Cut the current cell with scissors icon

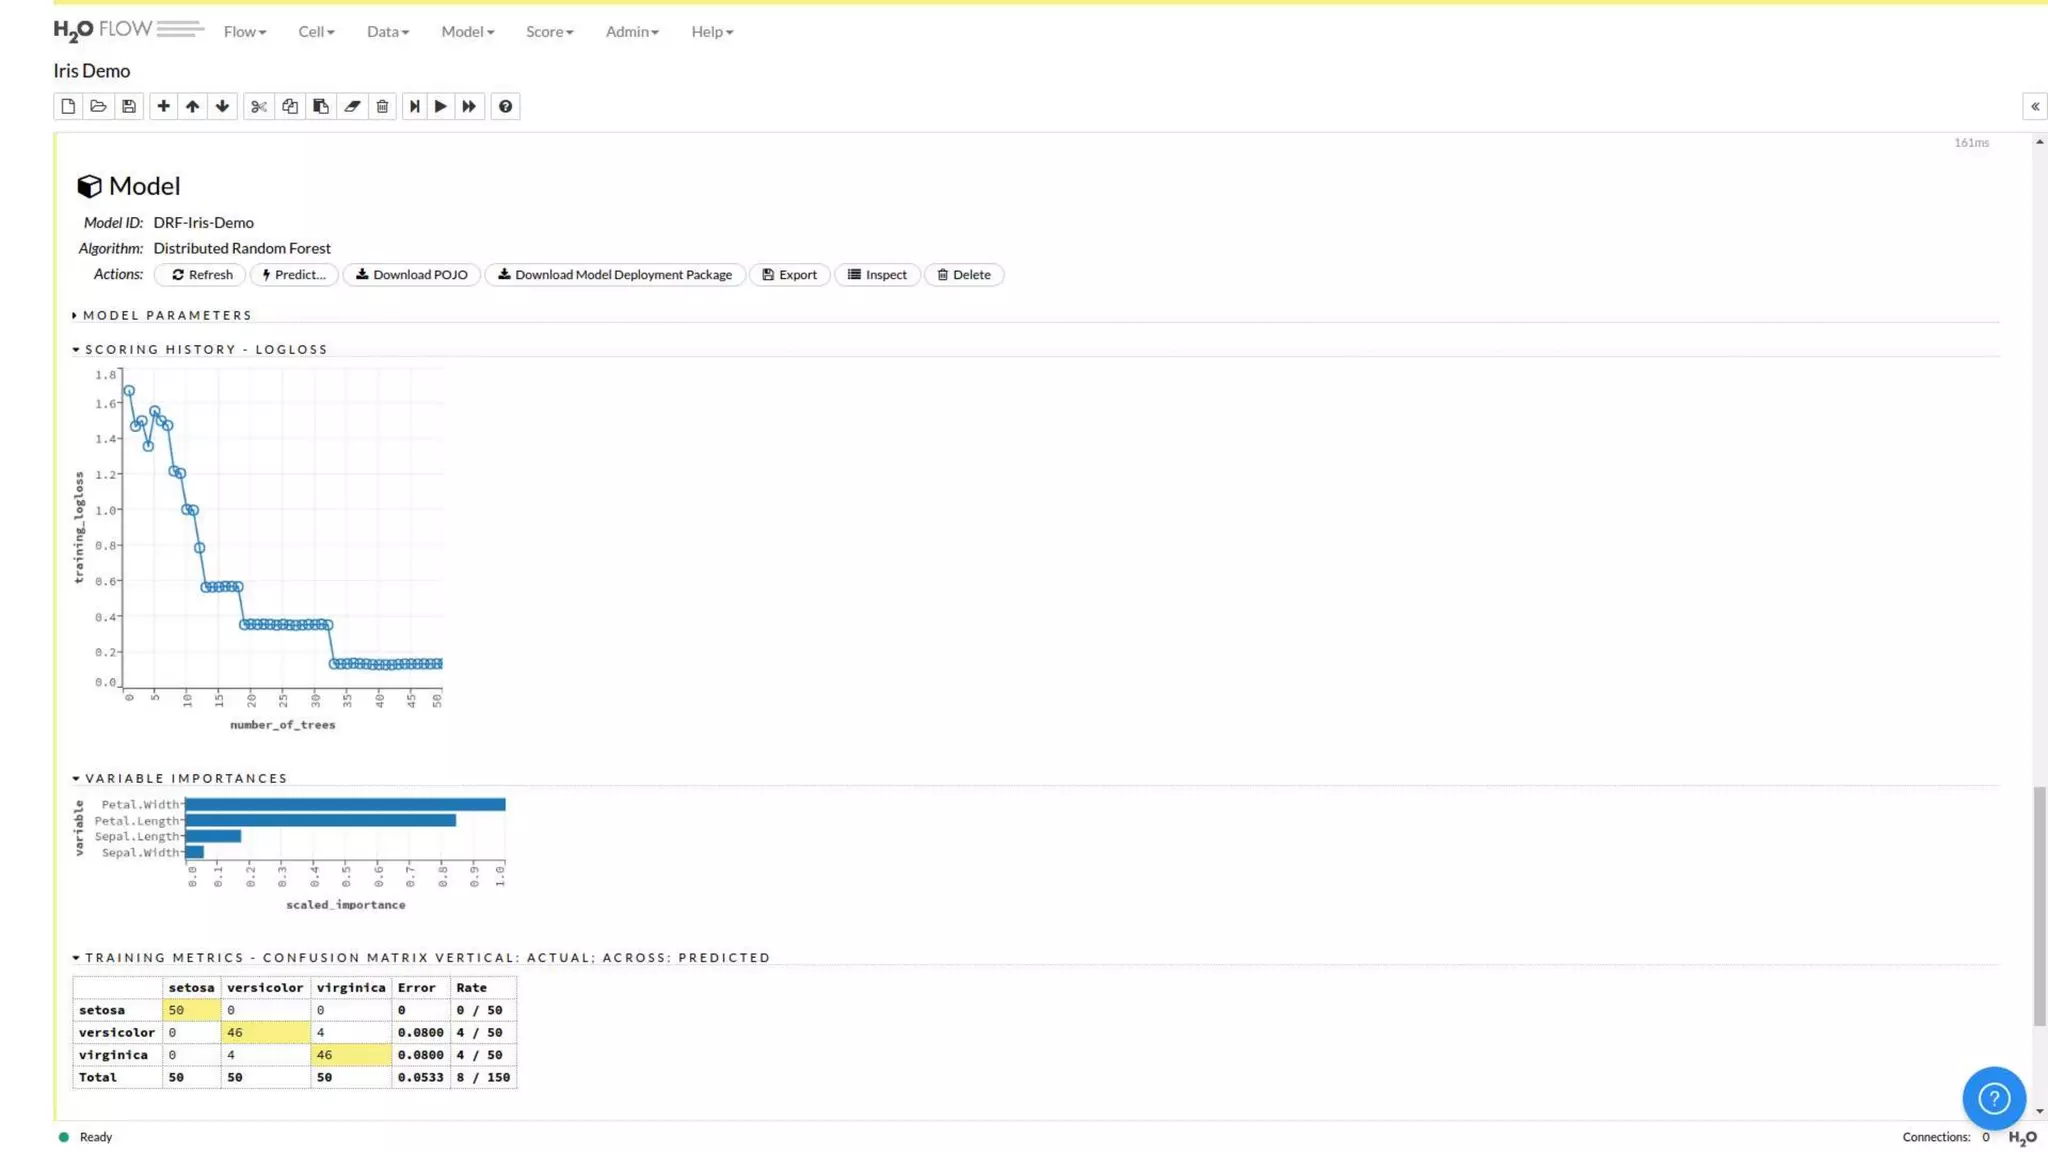[x=259, y=106]
